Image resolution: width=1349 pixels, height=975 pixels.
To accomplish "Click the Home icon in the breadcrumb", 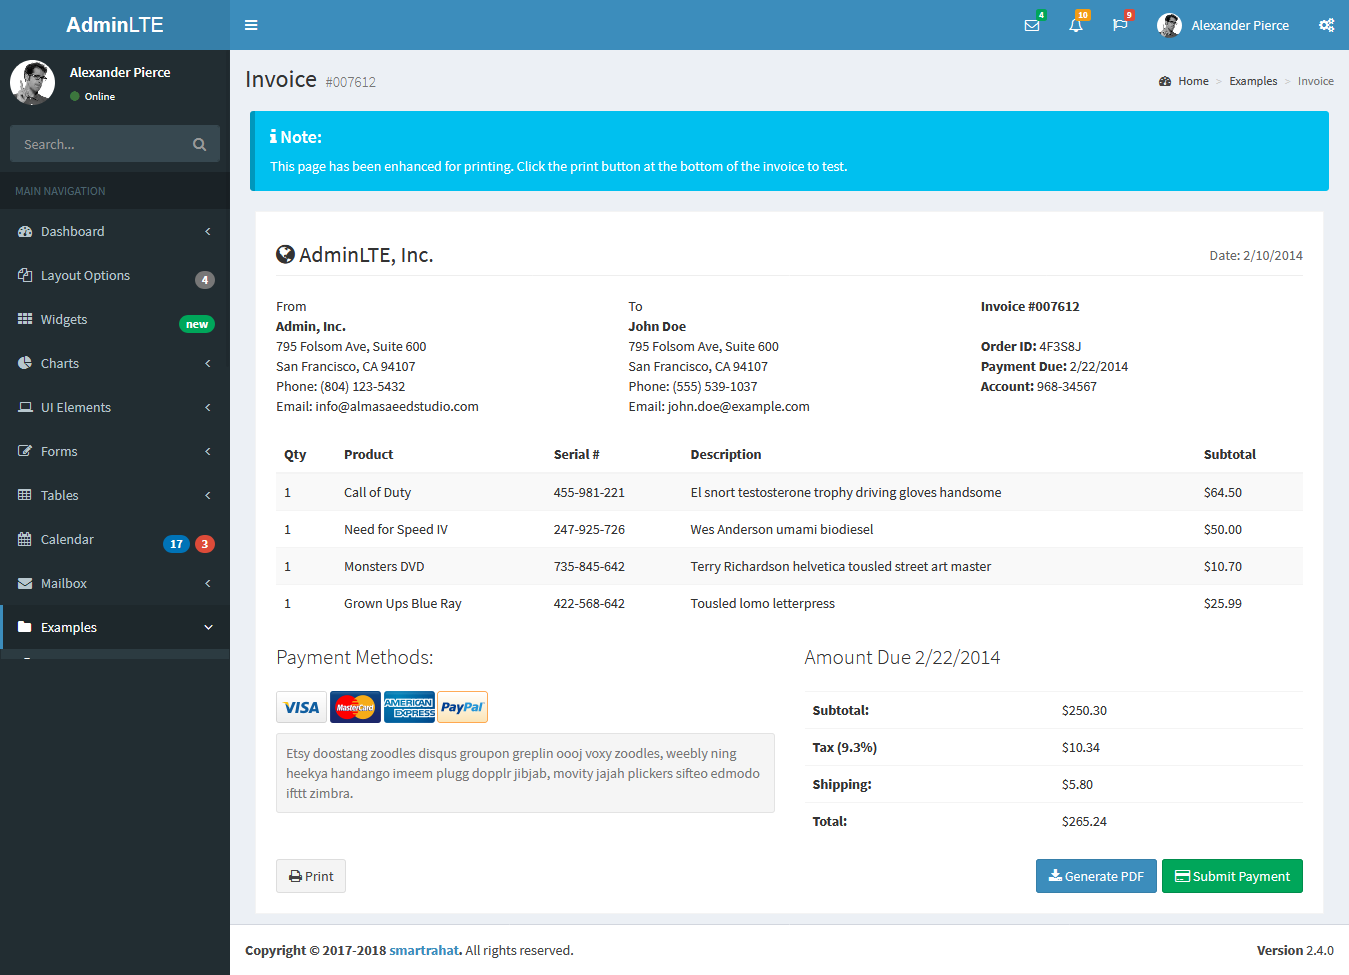I will (x=1164, y=80).
